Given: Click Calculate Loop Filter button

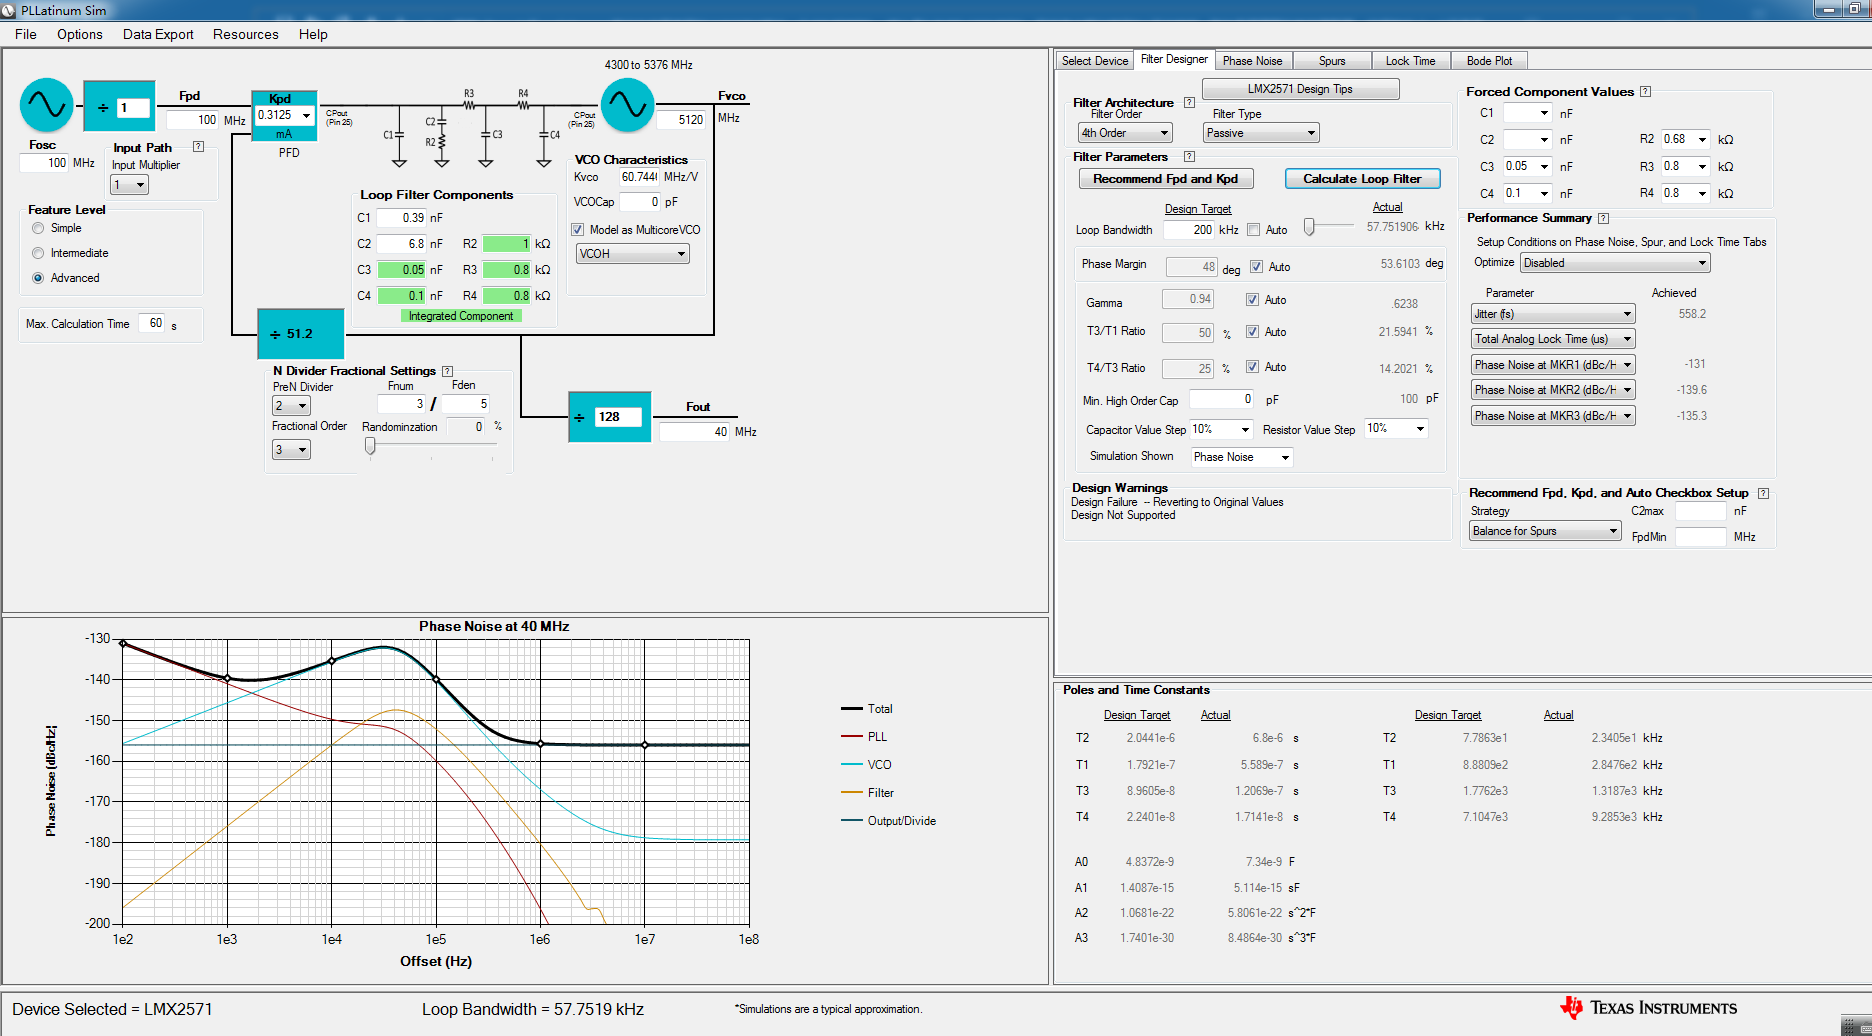Looking at the screenshot, I should pos(1362,179).
